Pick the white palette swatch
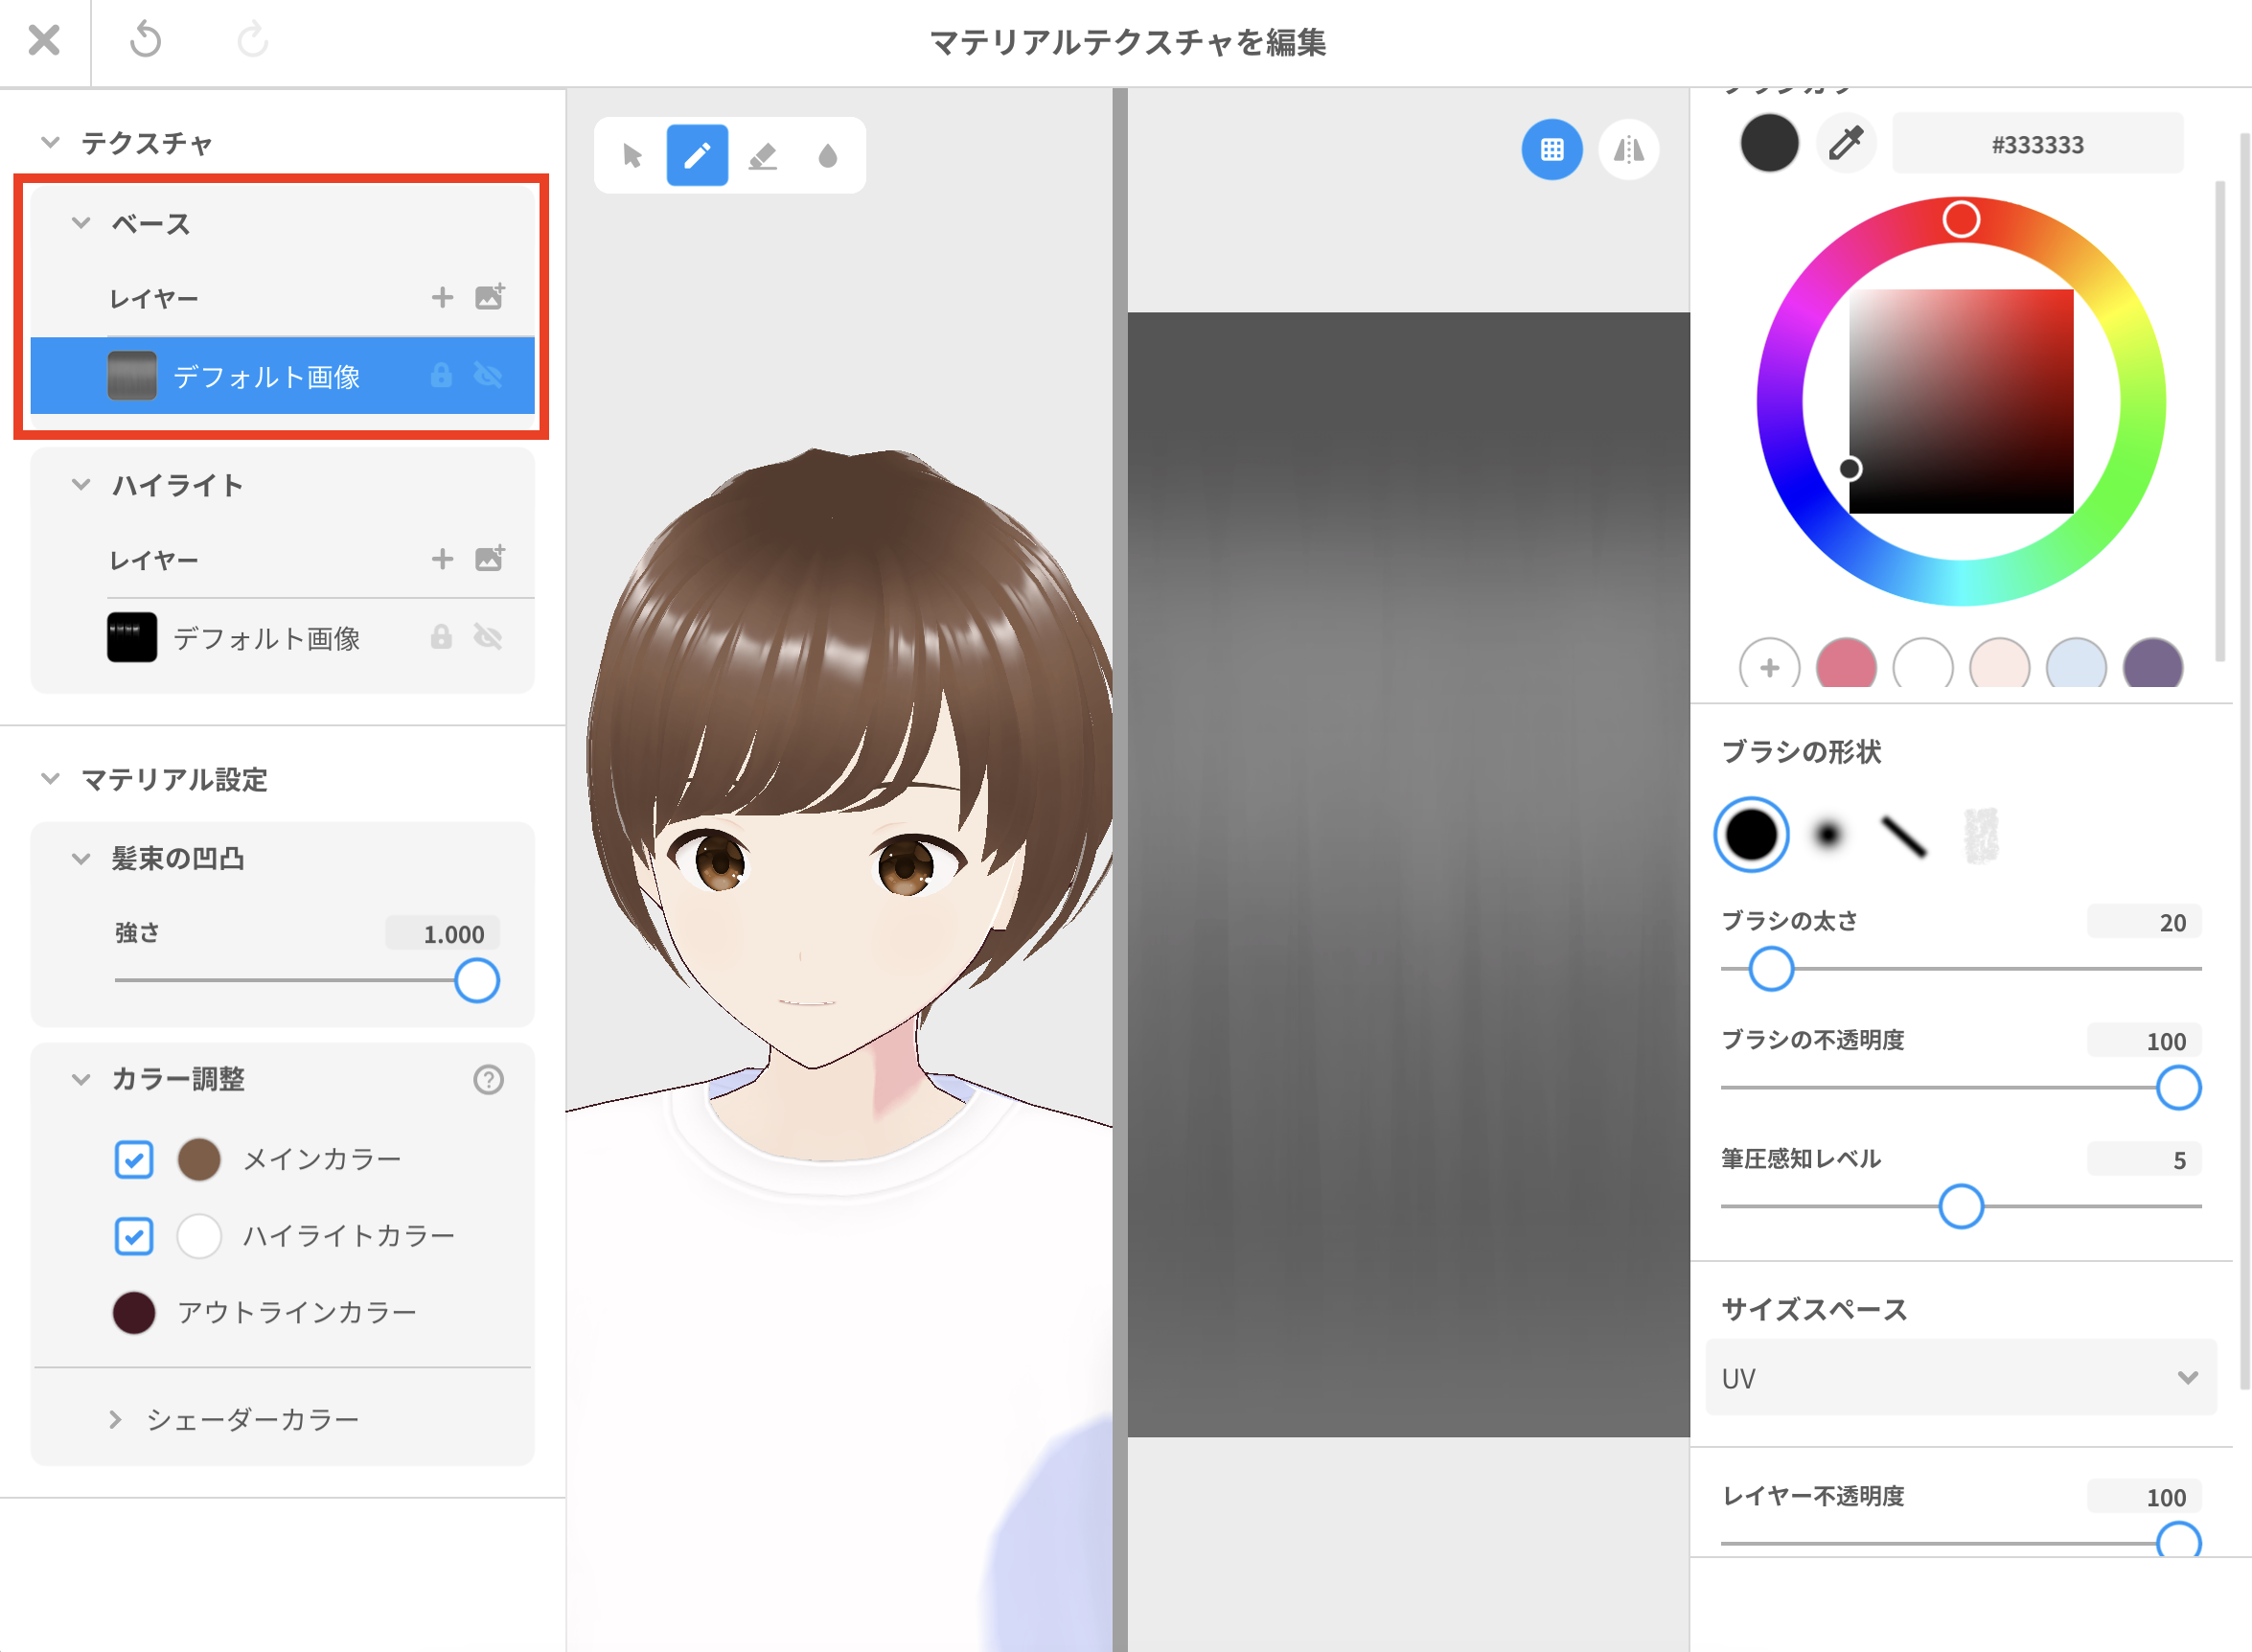This screenshot has height=1652, width=2252. (1922, 665)
